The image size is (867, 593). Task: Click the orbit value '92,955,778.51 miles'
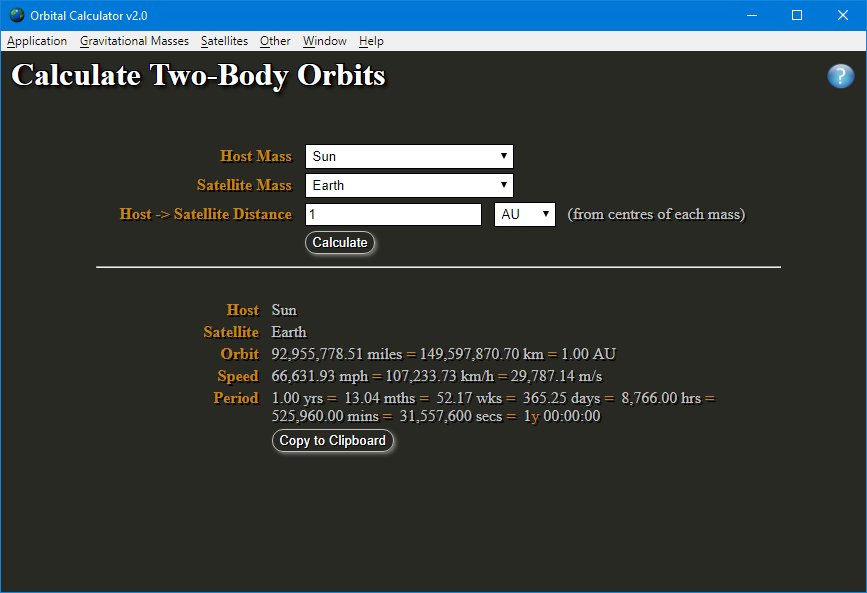click(x=337, y=354)
